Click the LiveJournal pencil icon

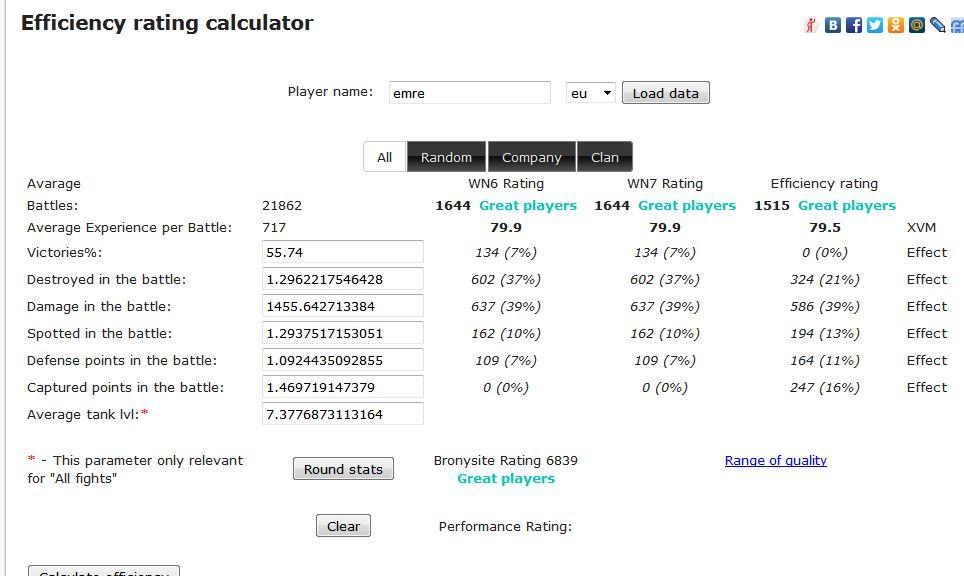[938, 25]
